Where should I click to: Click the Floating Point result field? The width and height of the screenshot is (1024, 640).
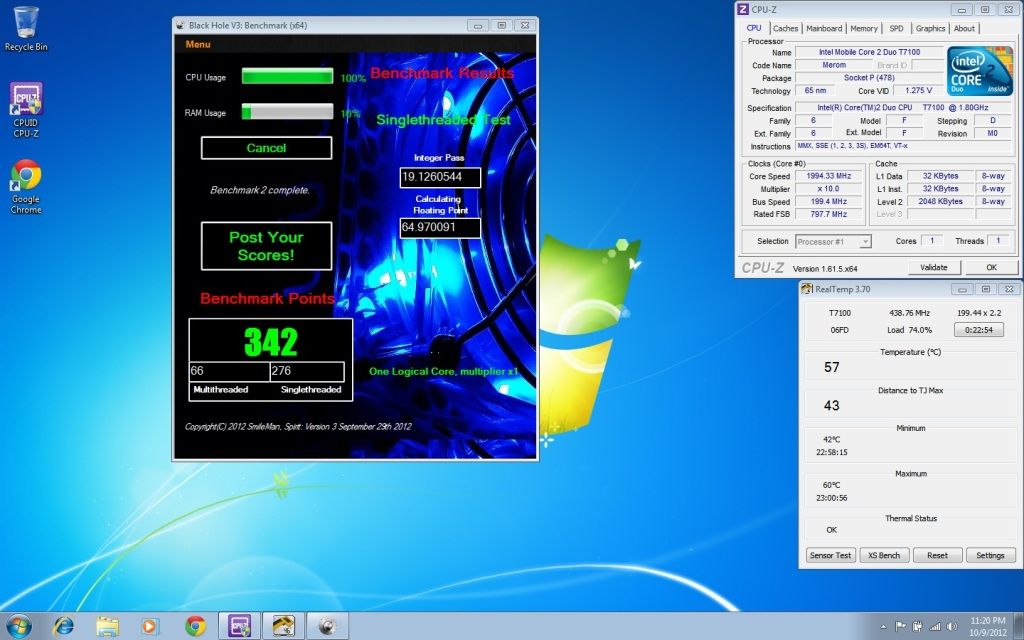[440, 228]
